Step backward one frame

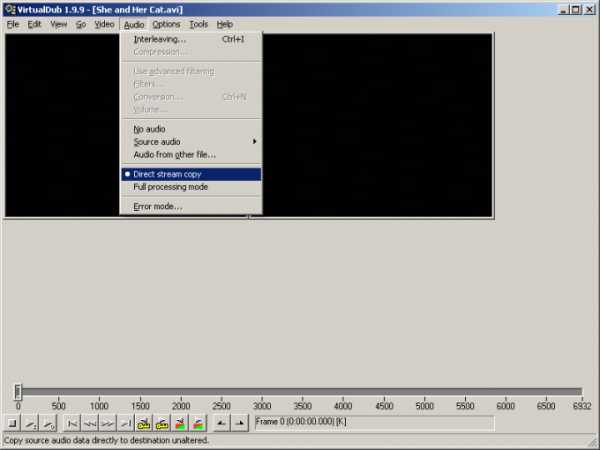[90, 424]
